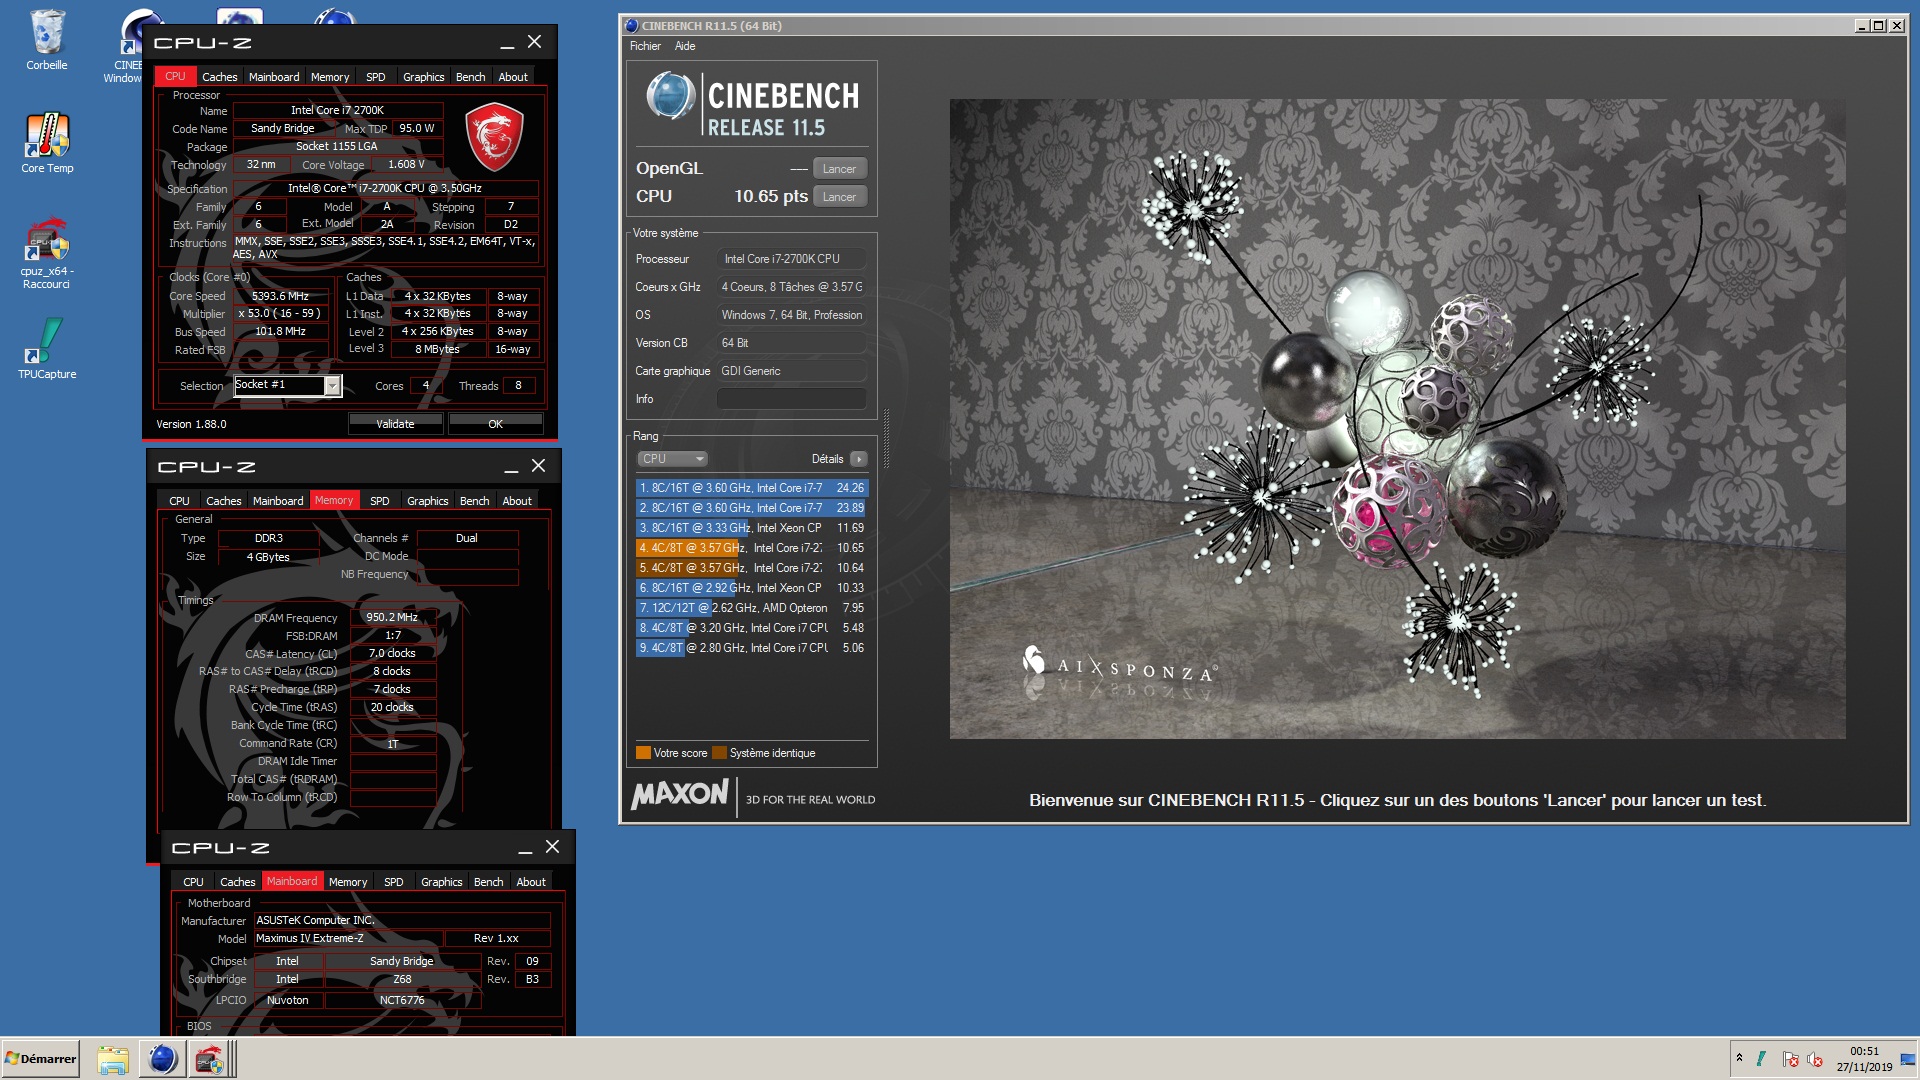The image size is (1920, 1080).
Task: Select the CPU tab in the CPU-Z window showing Timings
Action: tap(180, 501)
